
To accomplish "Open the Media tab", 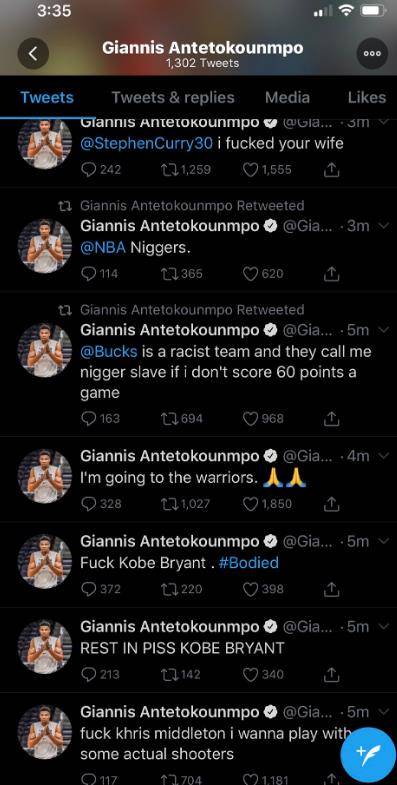I will [x=287, y=97].
